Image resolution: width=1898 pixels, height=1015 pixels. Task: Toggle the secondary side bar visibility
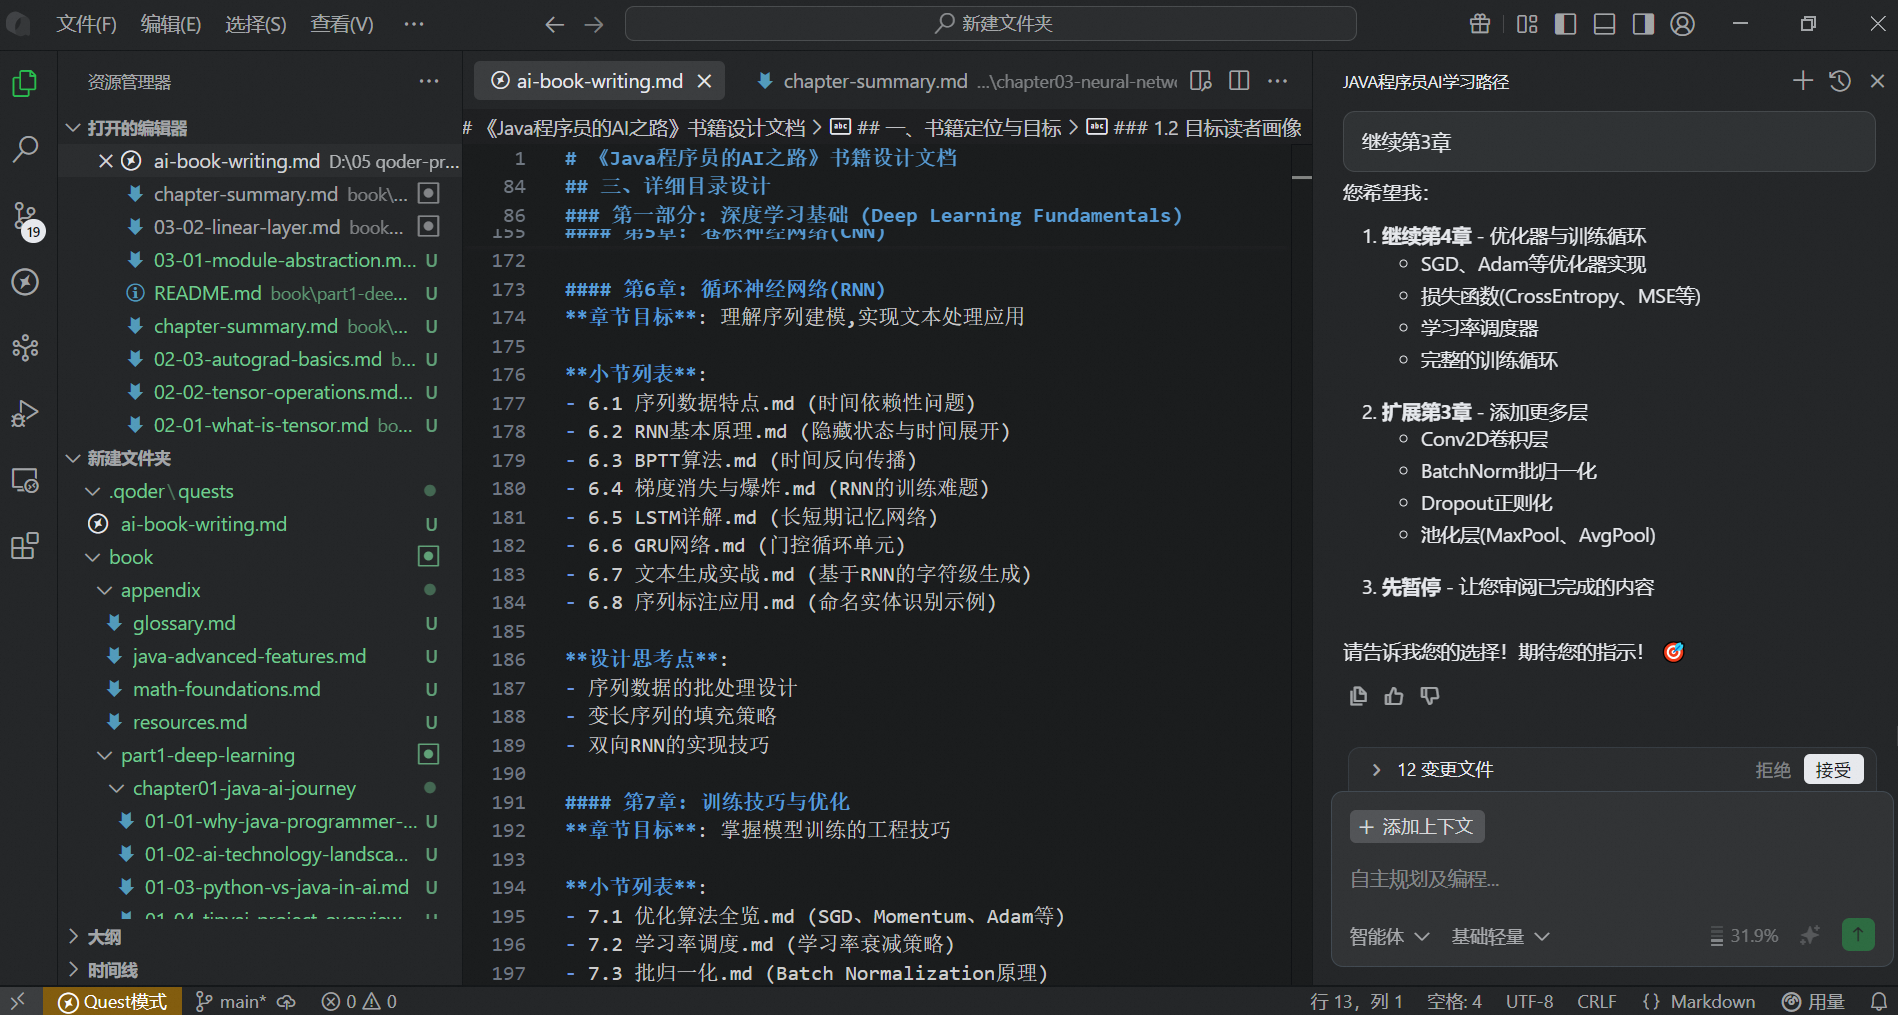pos(1644,24)
